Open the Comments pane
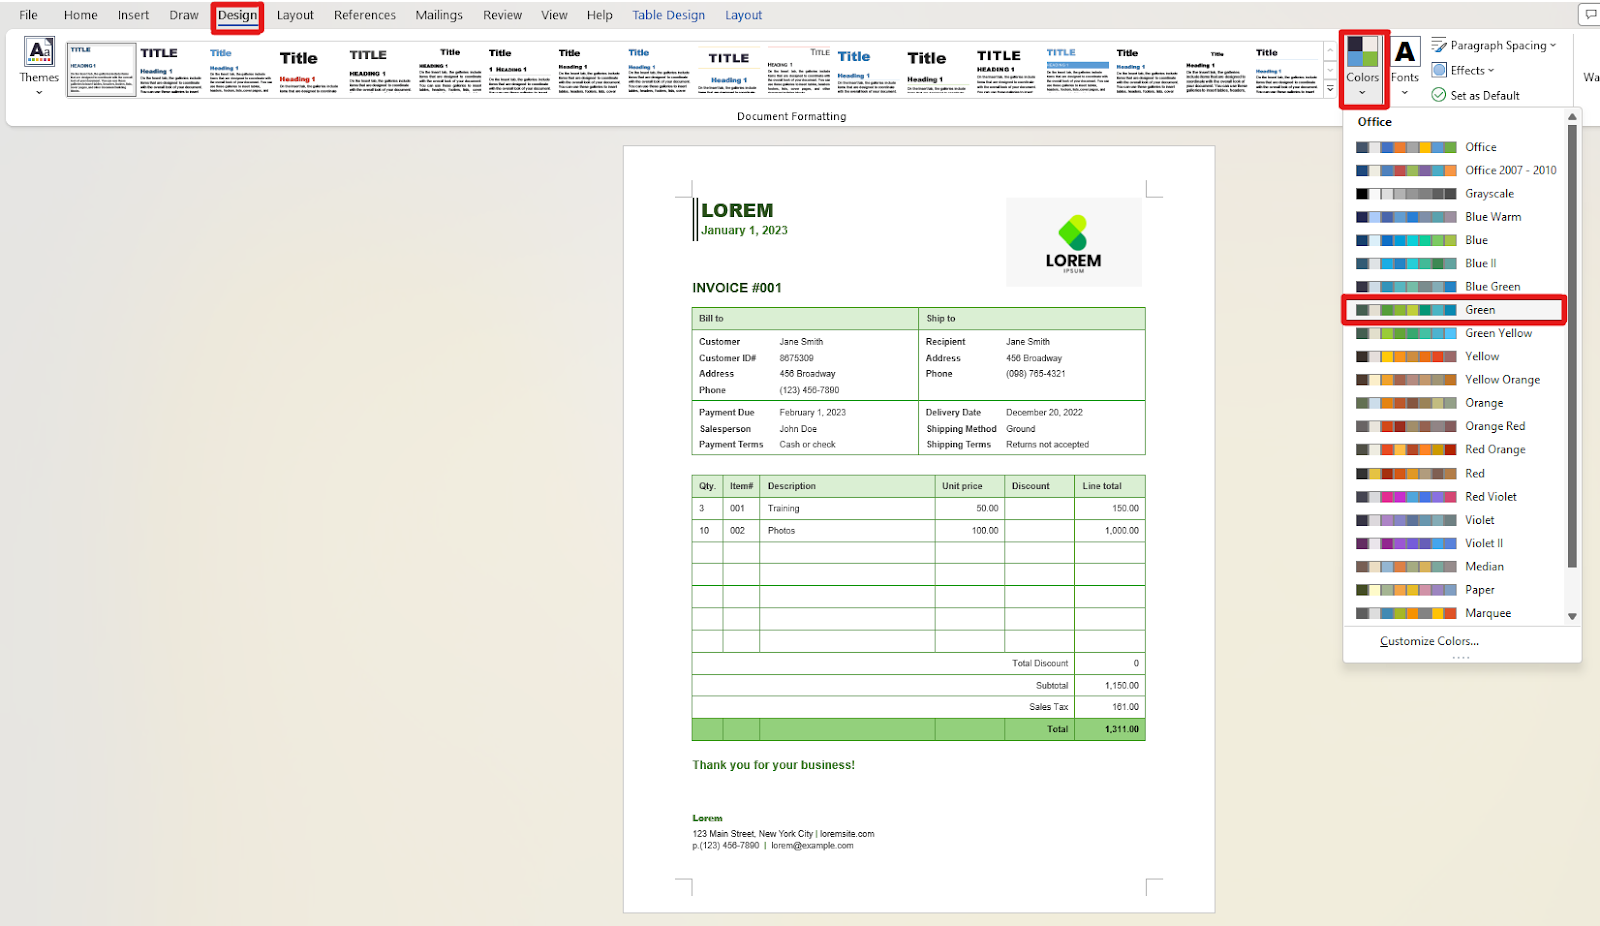Viewport: 1600px width, 926px height. pos(1590,14)
